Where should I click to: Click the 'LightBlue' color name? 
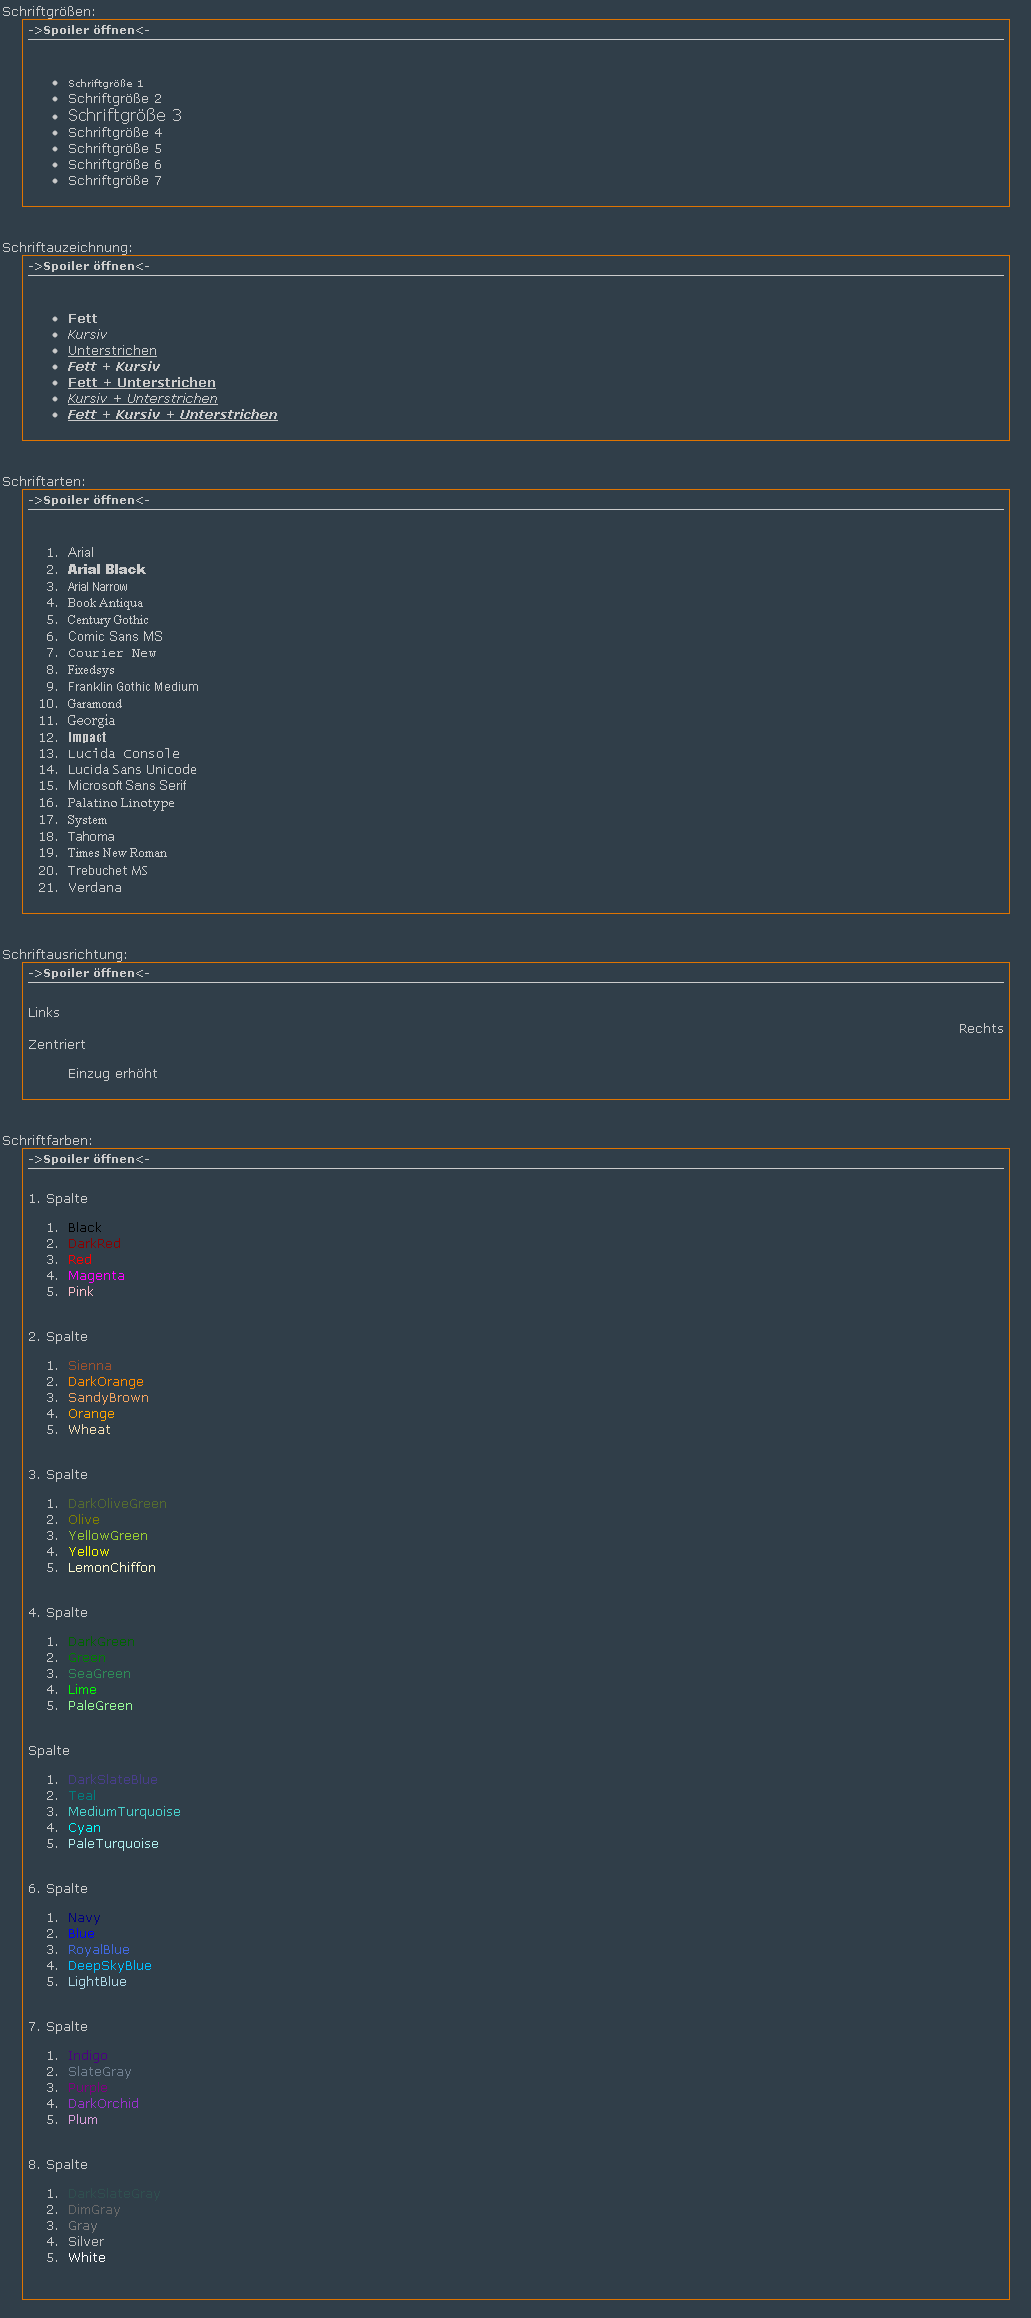(x=97, y=1982)
